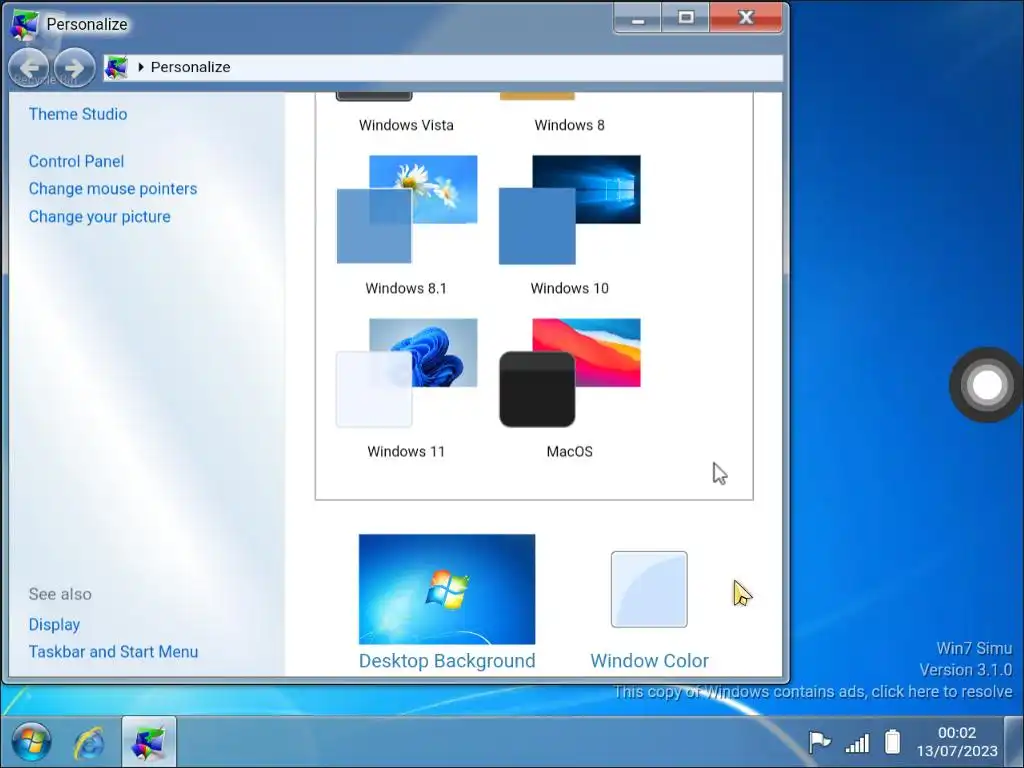Click the Windows 8 theme label
Image resolution: width=1024 pixels, height=768 pixels.
tap(569, 125)
